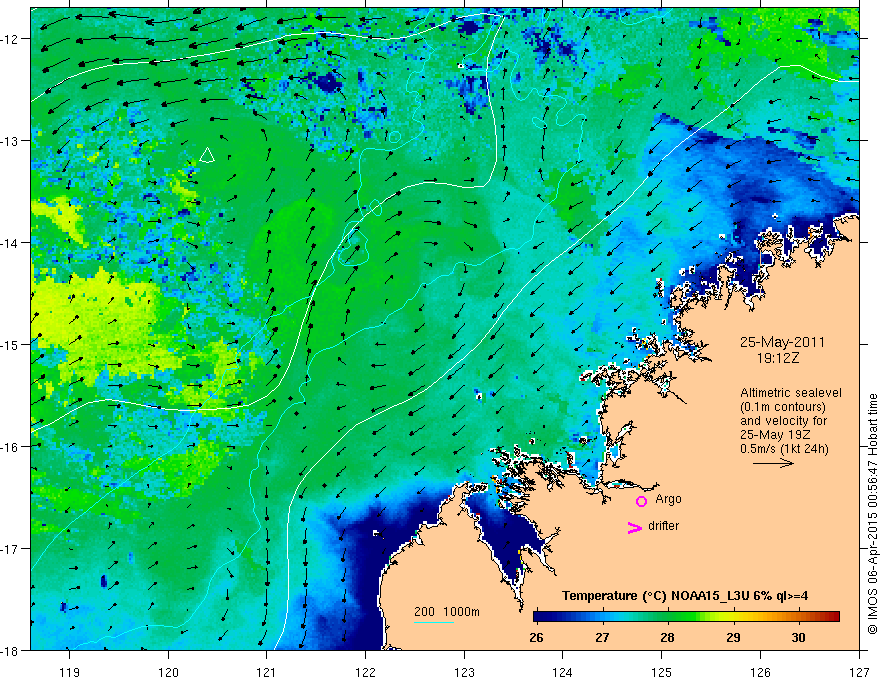Click the '119' longitude axis label
This screenshot has width=880, height=680.
pyautogui.click(x=70, y=672)
